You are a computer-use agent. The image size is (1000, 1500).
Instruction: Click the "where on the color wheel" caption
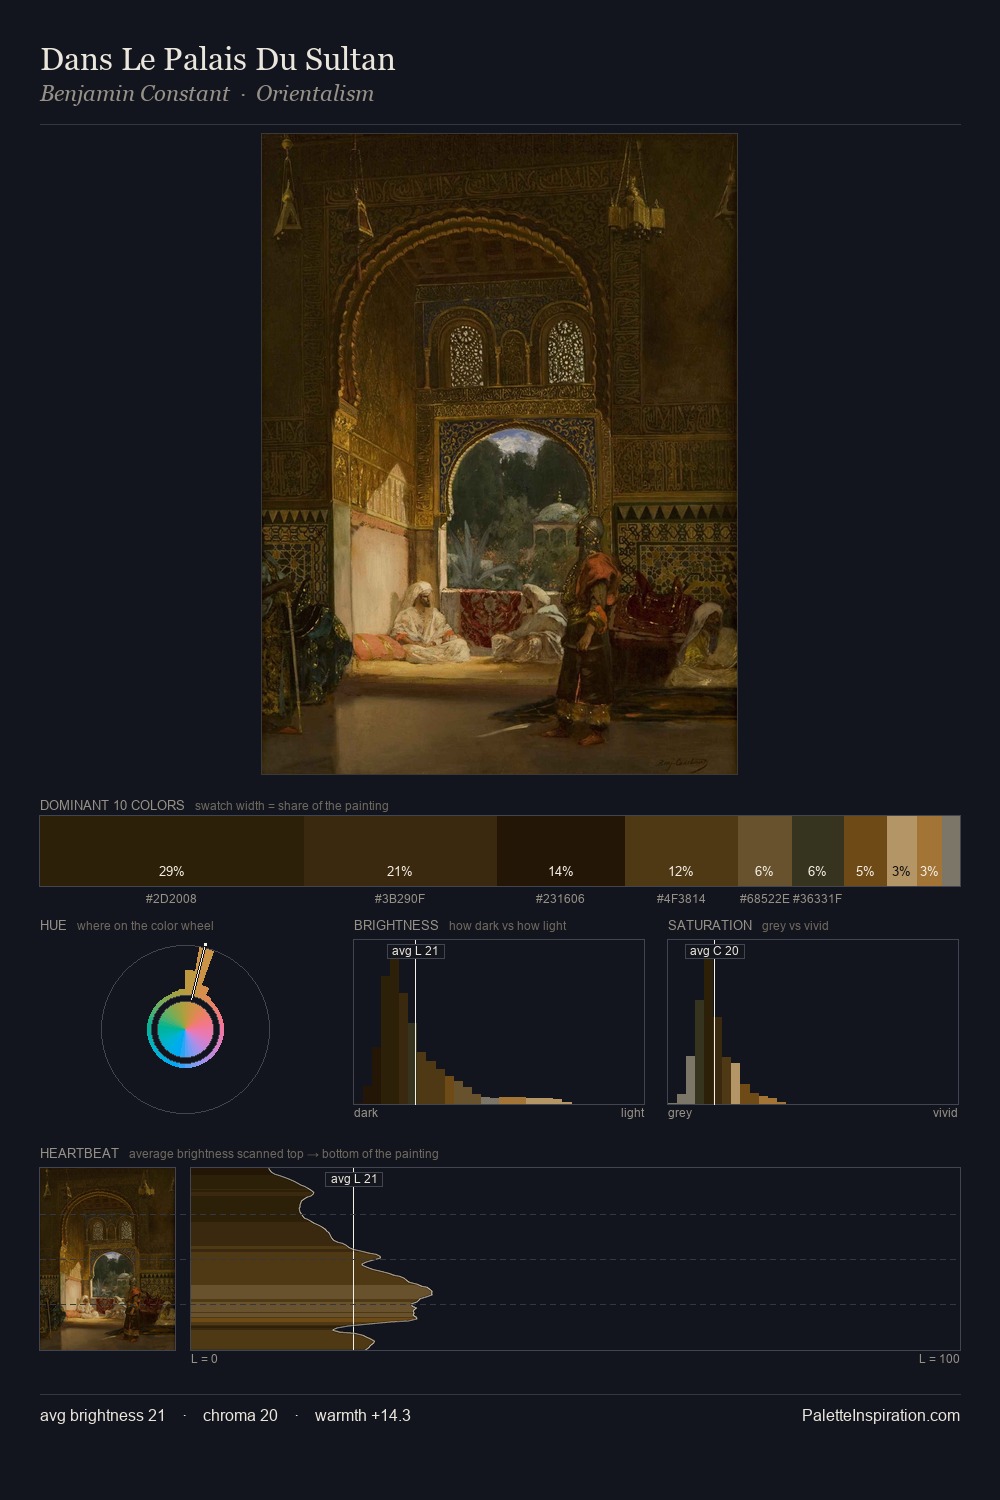[145, 926]
